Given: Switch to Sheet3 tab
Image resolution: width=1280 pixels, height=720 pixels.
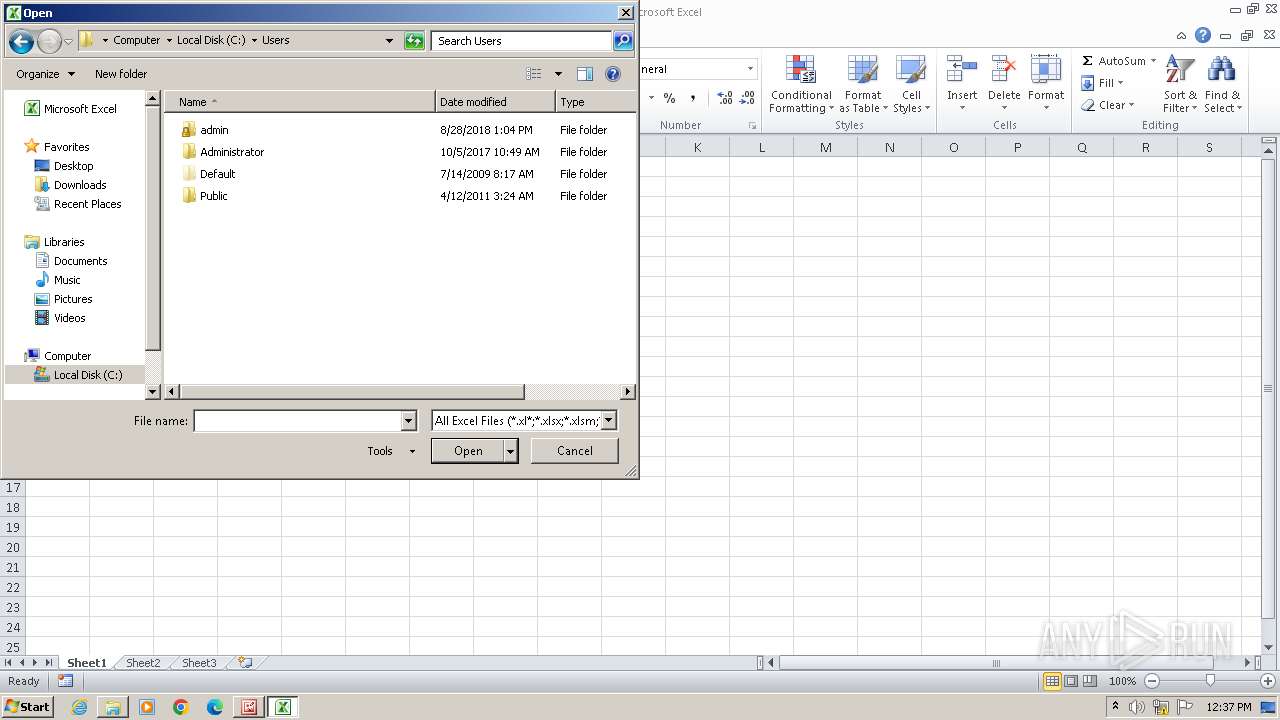Looking at the screenshot, I should [198, 663].
